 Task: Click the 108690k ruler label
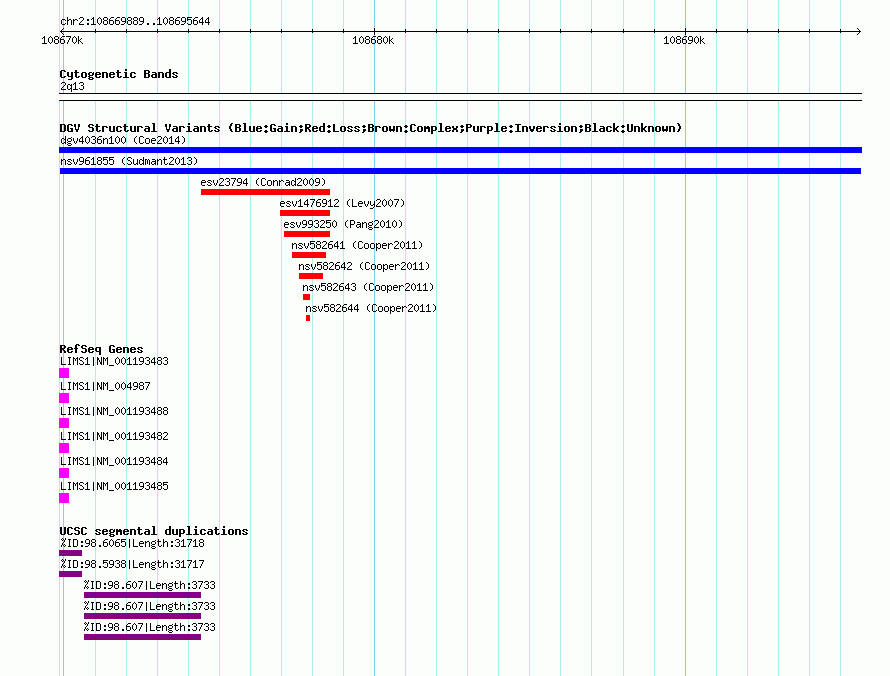[684, 40]
